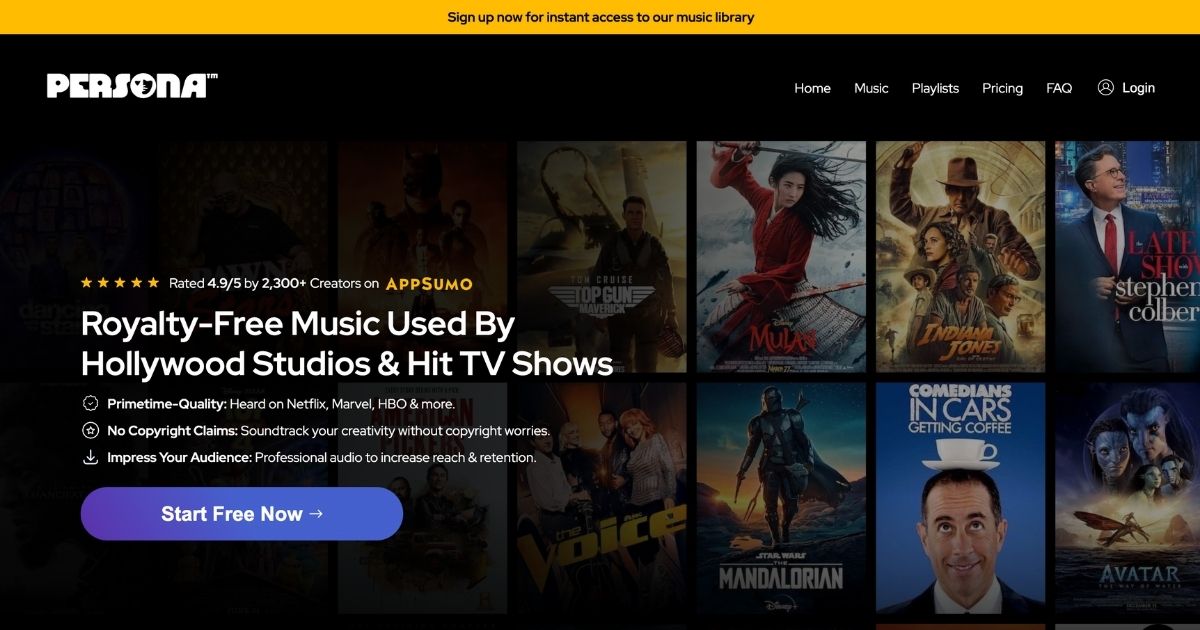Click the Impress Your Audience download icon
1200x630 pixels.
point(90,457)
